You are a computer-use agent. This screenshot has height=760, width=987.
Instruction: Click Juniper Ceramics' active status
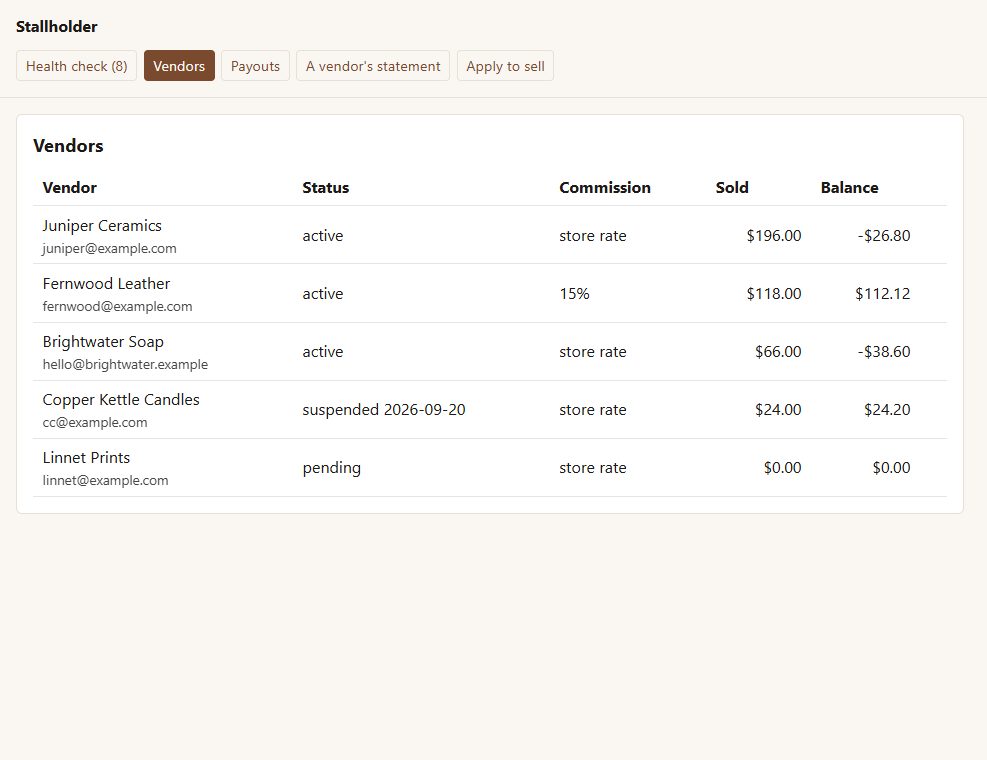(323, 235)
